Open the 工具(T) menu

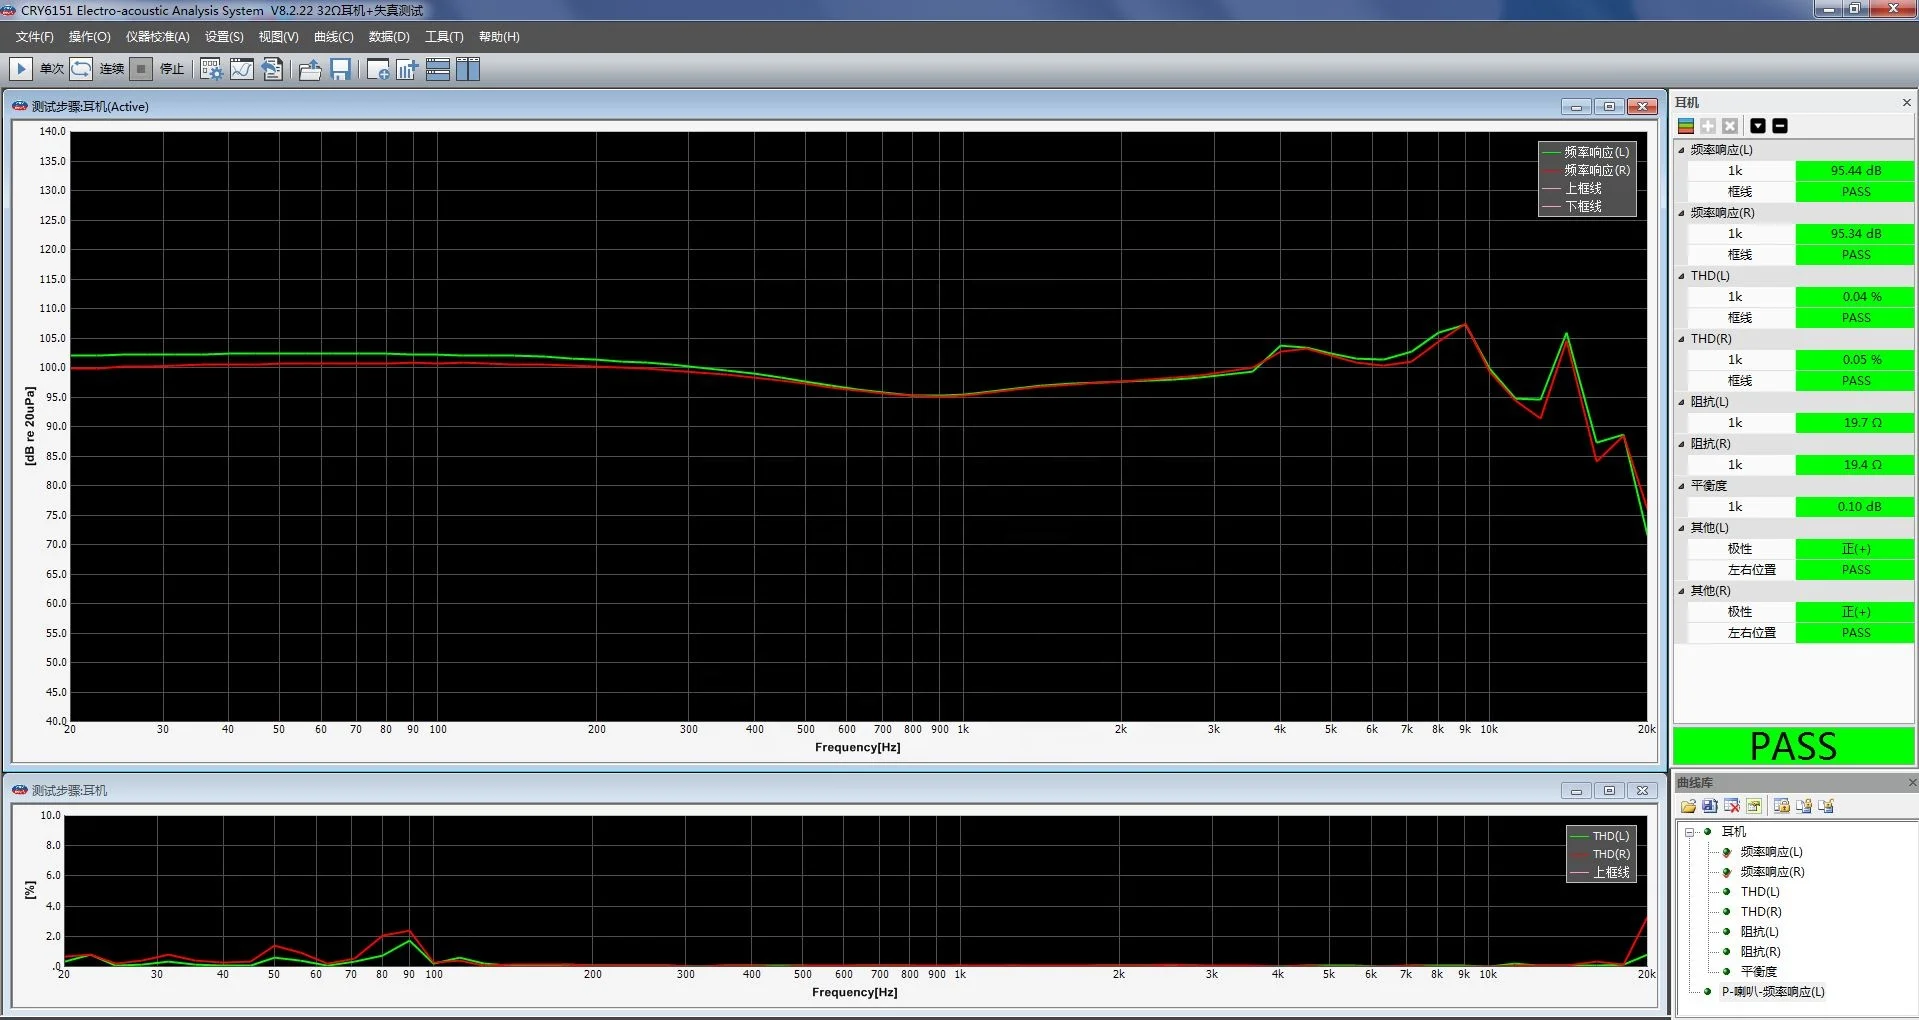[x=444, y=37]
